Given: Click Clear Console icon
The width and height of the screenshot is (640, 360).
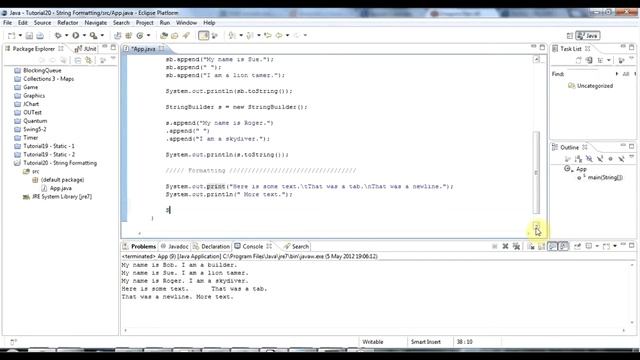Looking at the screenshot, I should (531, 246).
